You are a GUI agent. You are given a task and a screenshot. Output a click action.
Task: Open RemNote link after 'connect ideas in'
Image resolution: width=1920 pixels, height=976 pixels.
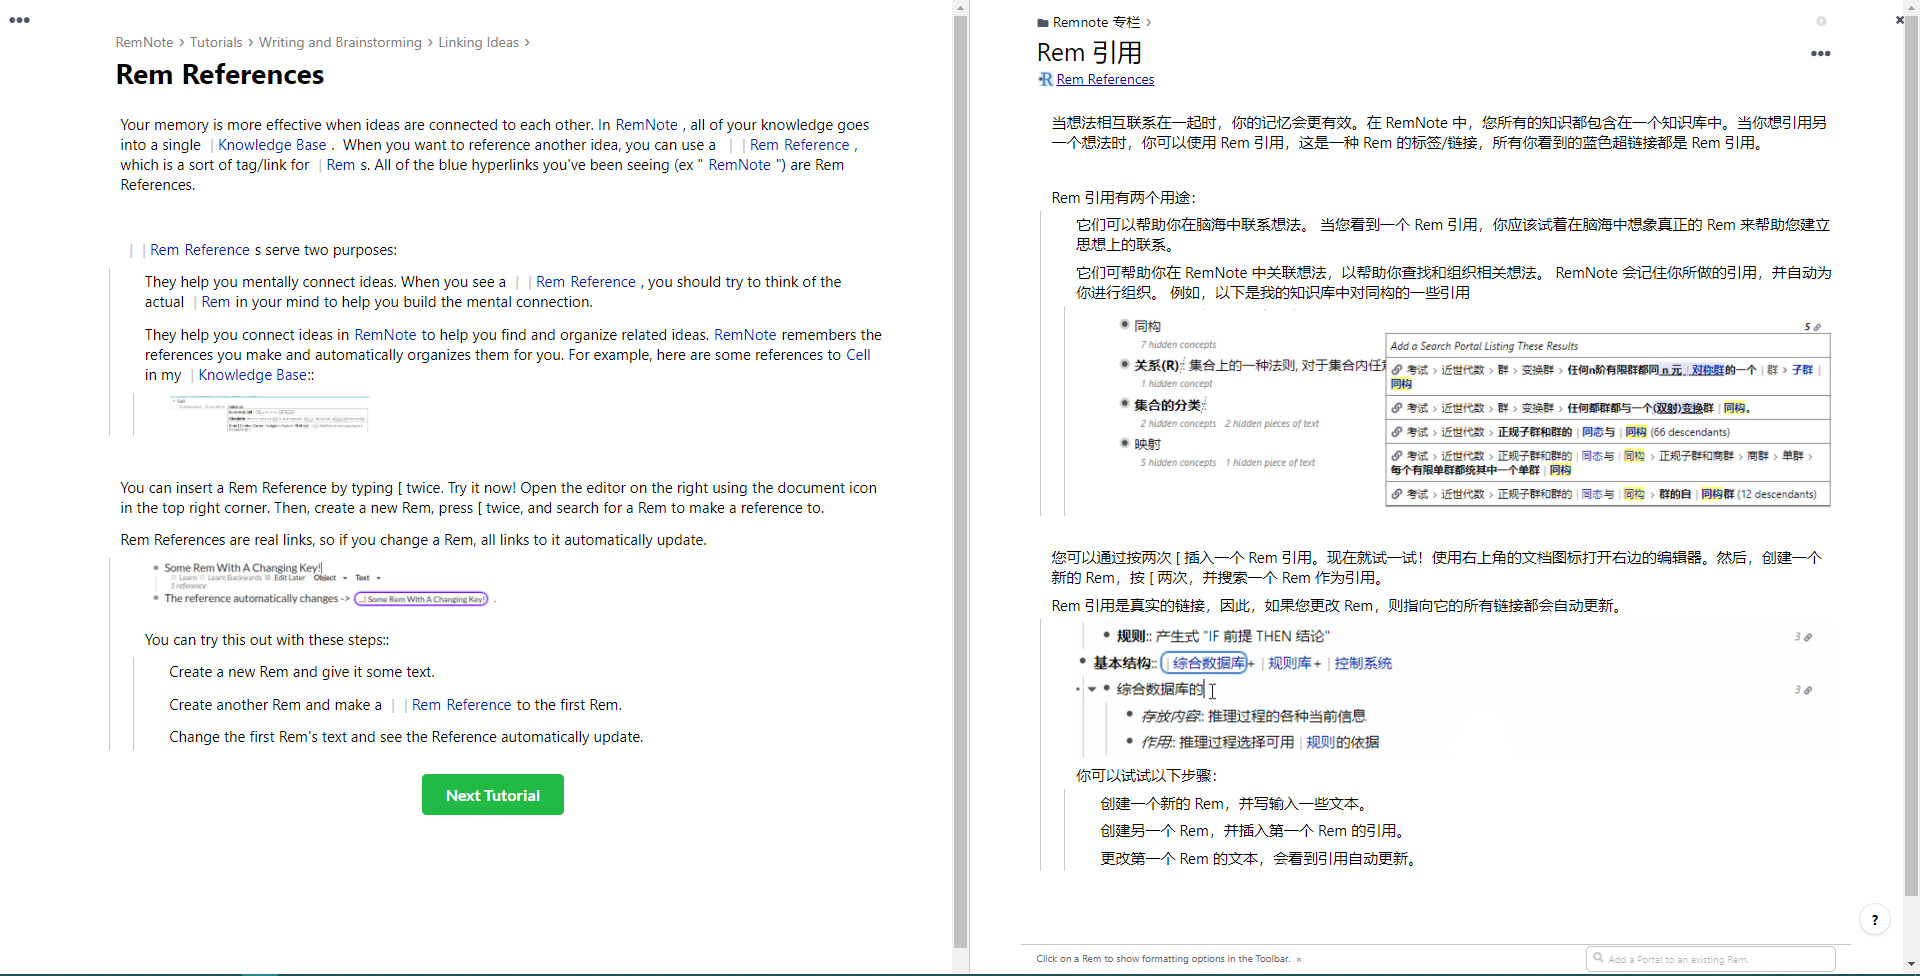385,335
